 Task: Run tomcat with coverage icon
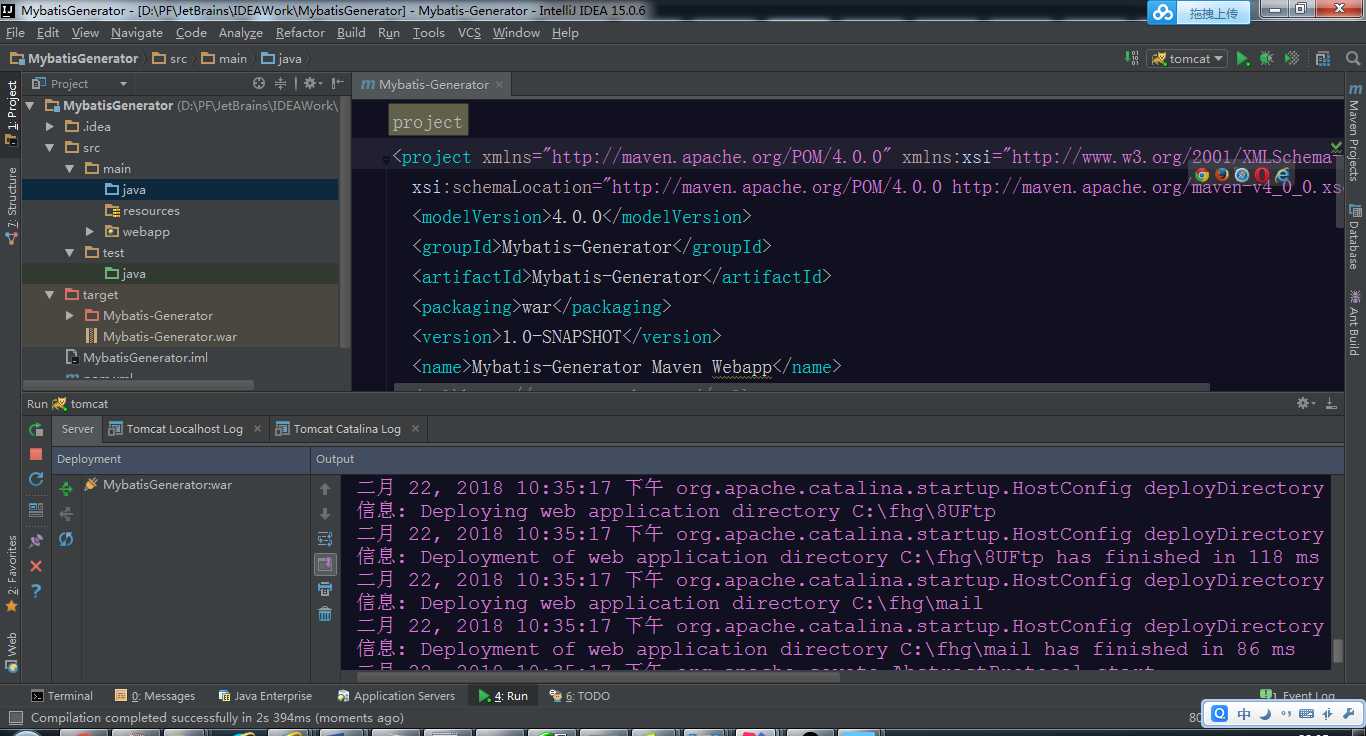(x=1292, y=59)
